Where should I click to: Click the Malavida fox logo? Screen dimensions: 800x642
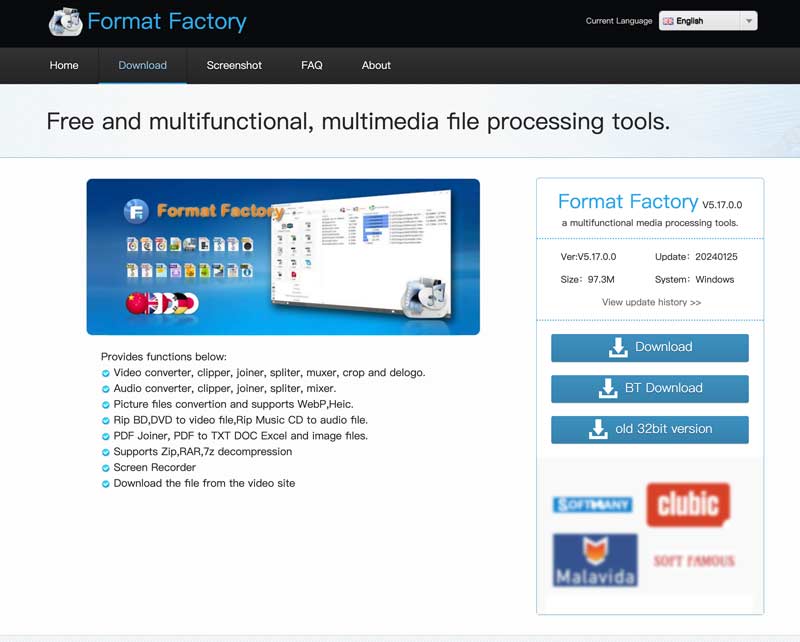(x=595, y=560)
